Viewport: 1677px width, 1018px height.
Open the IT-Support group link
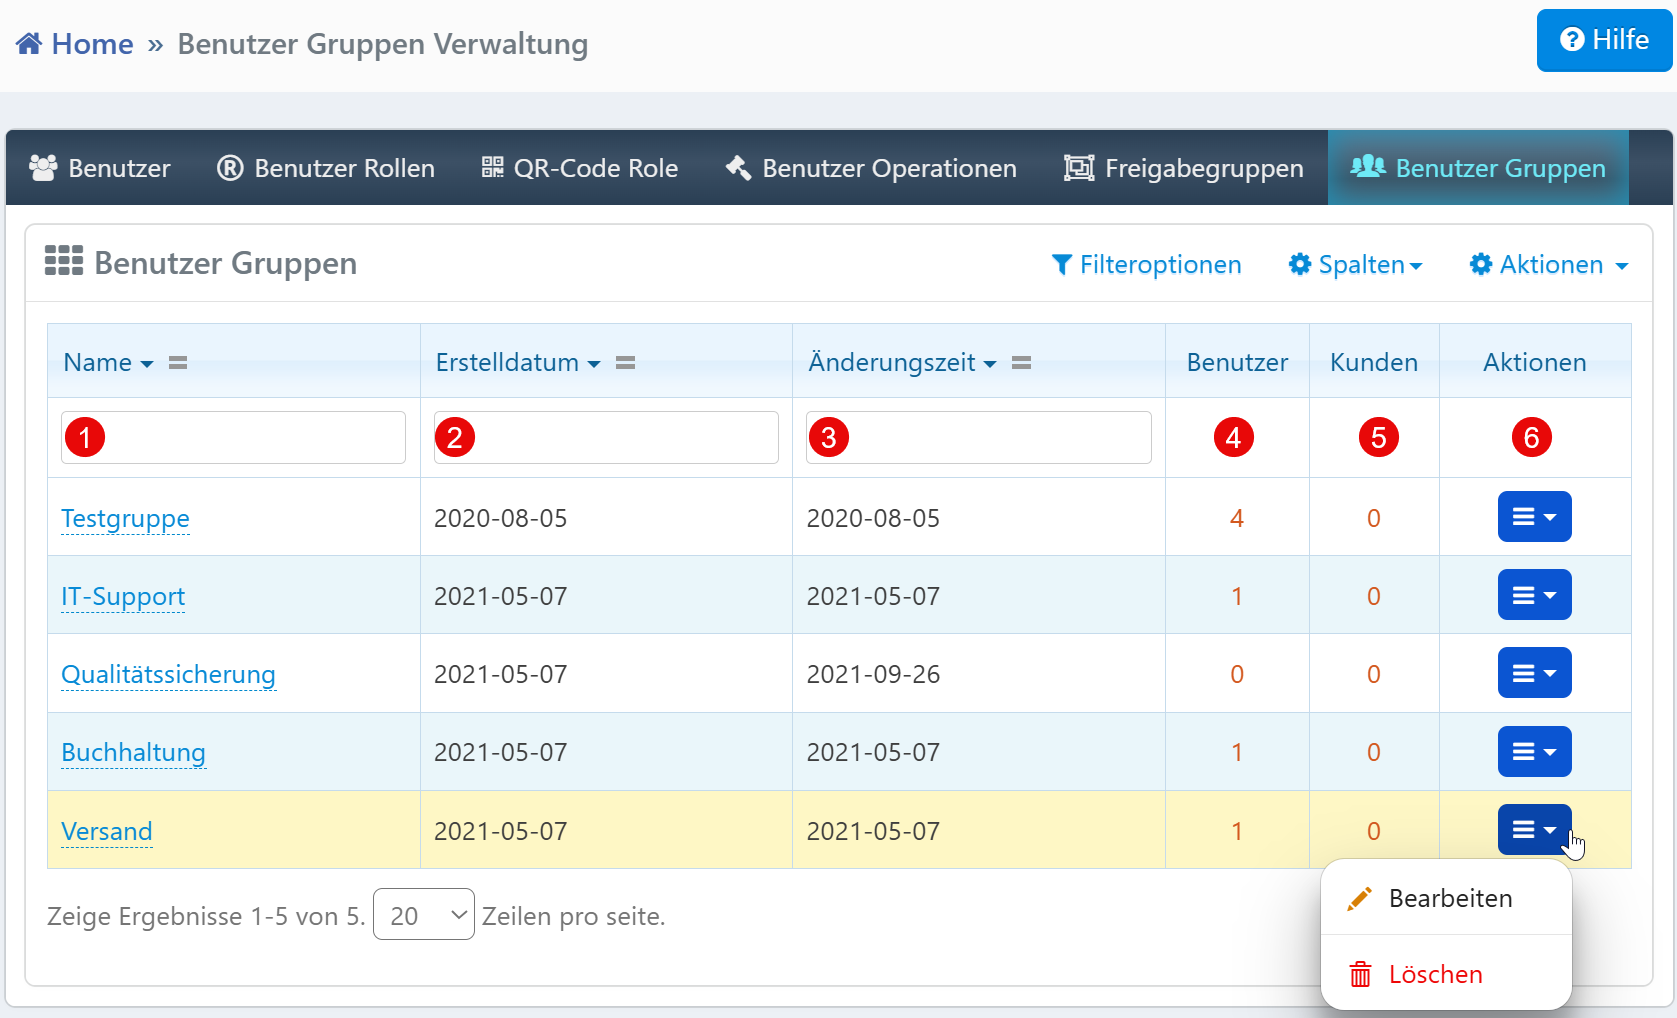(x=123, y=597)
